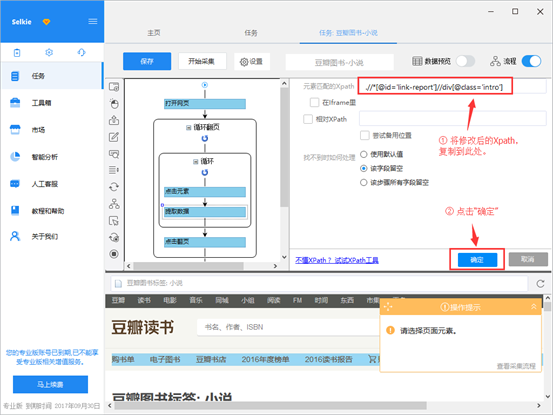Select the 点击翻页 workflow step
This screenshot has height=415, width=553.
pyautogui.click(x=205, y=242)
